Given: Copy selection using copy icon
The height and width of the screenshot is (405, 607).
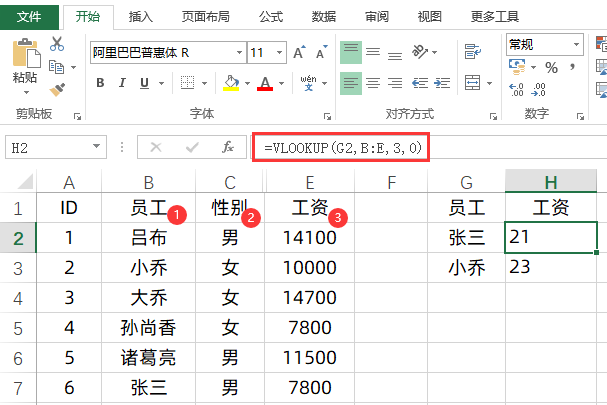Looking at the screenshot, I should [57, 67].
